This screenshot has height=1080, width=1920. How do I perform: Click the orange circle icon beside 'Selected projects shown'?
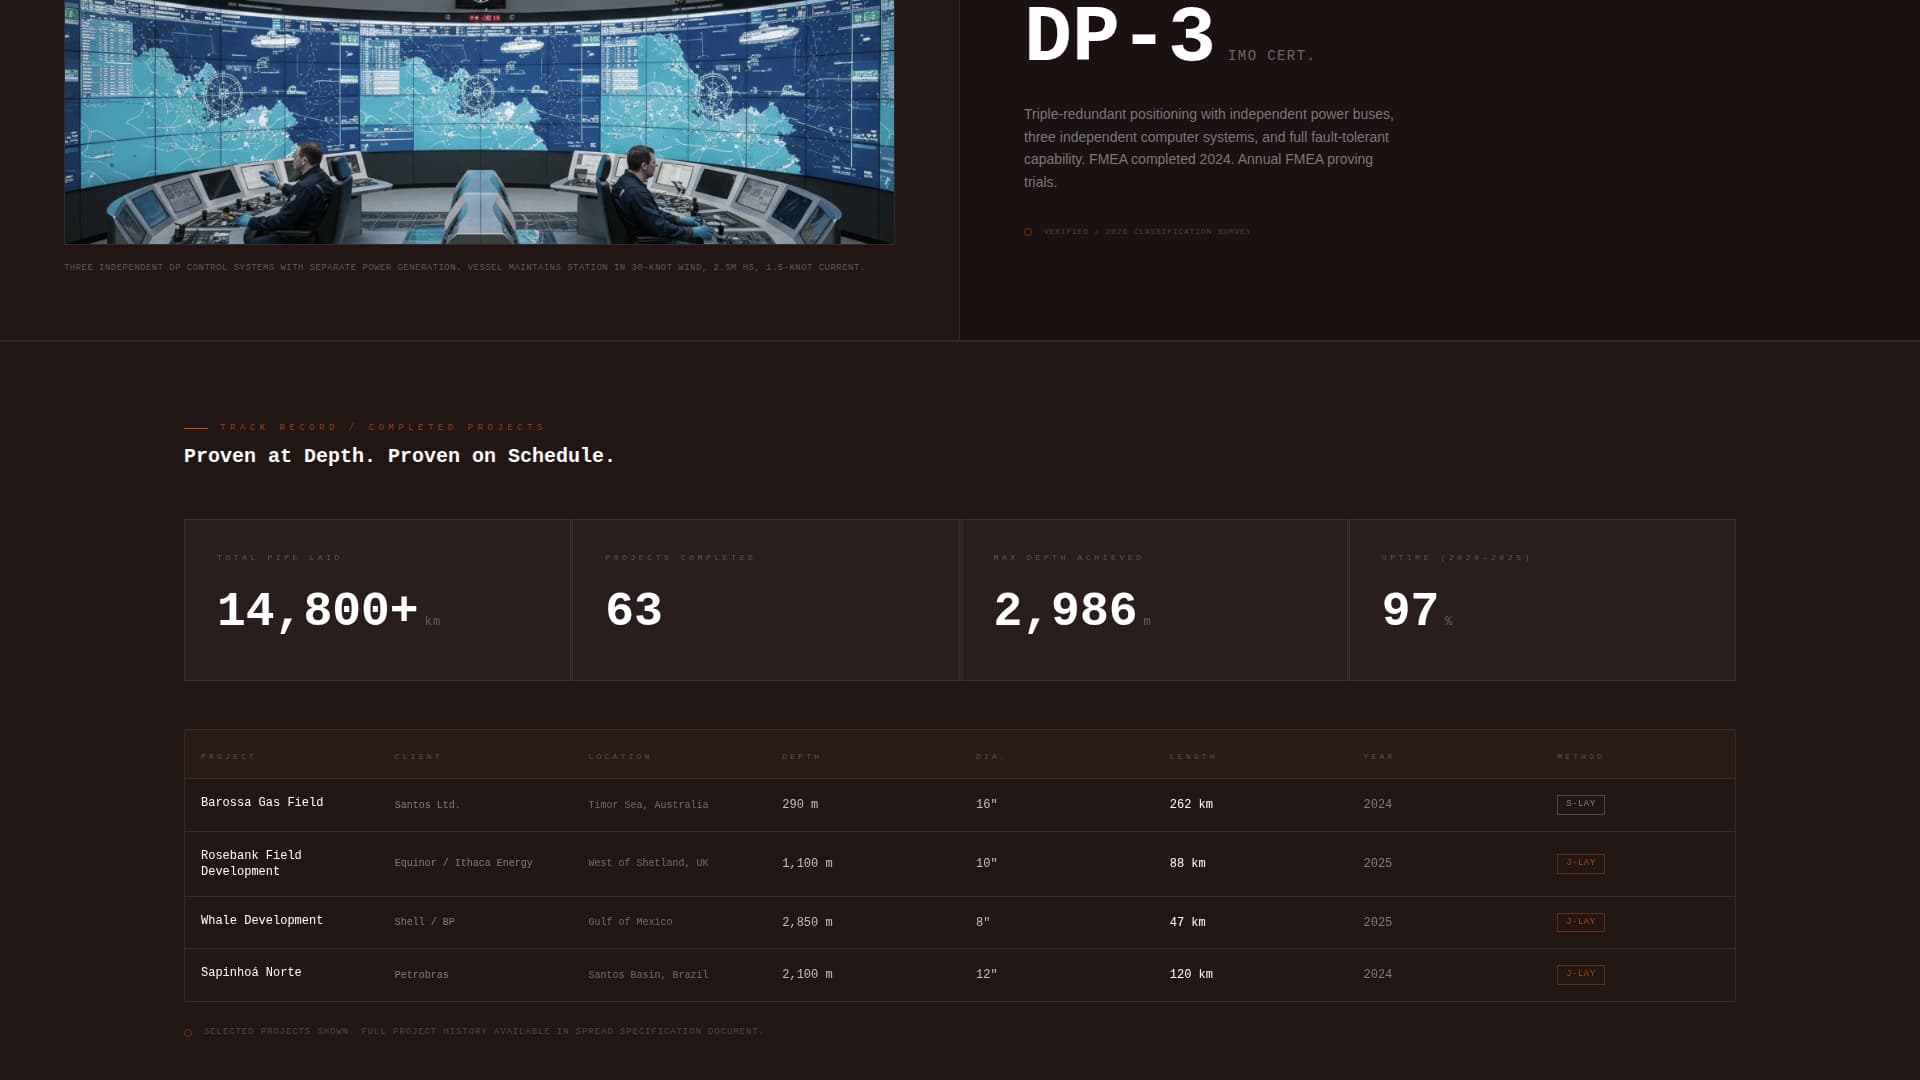(x=188, y=1033)
